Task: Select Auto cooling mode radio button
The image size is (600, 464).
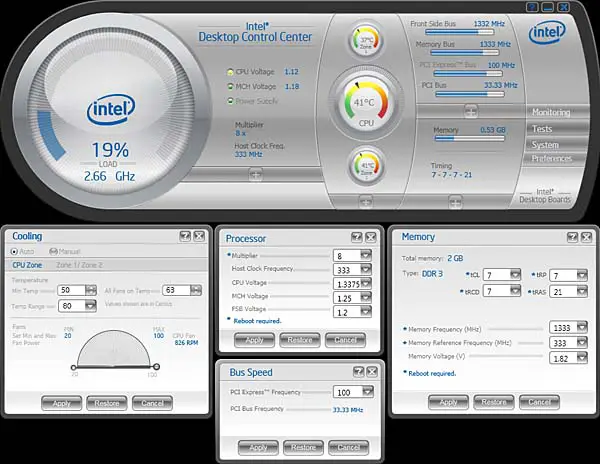Action: click(15, 251)
